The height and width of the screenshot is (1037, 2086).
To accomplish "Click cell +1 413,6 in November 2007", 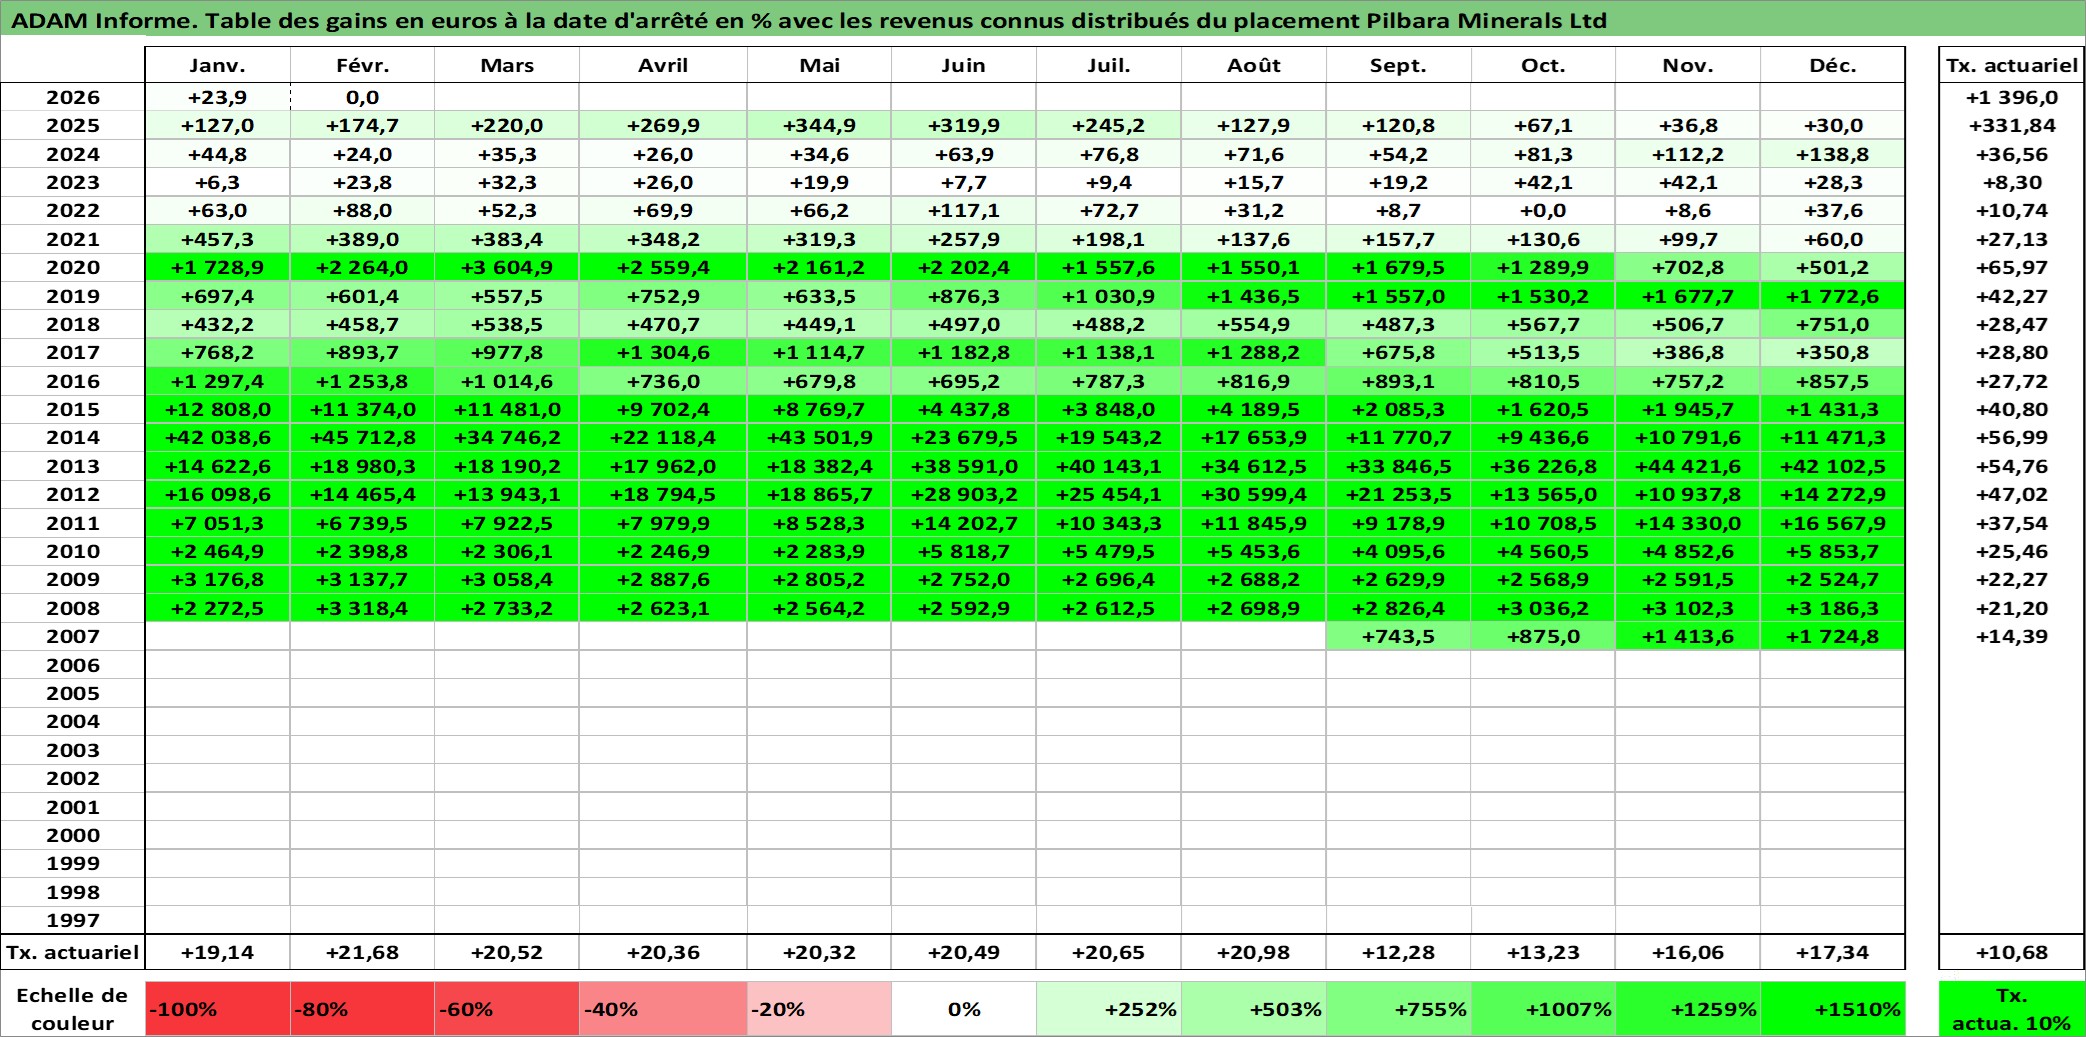I will 1688,636.
